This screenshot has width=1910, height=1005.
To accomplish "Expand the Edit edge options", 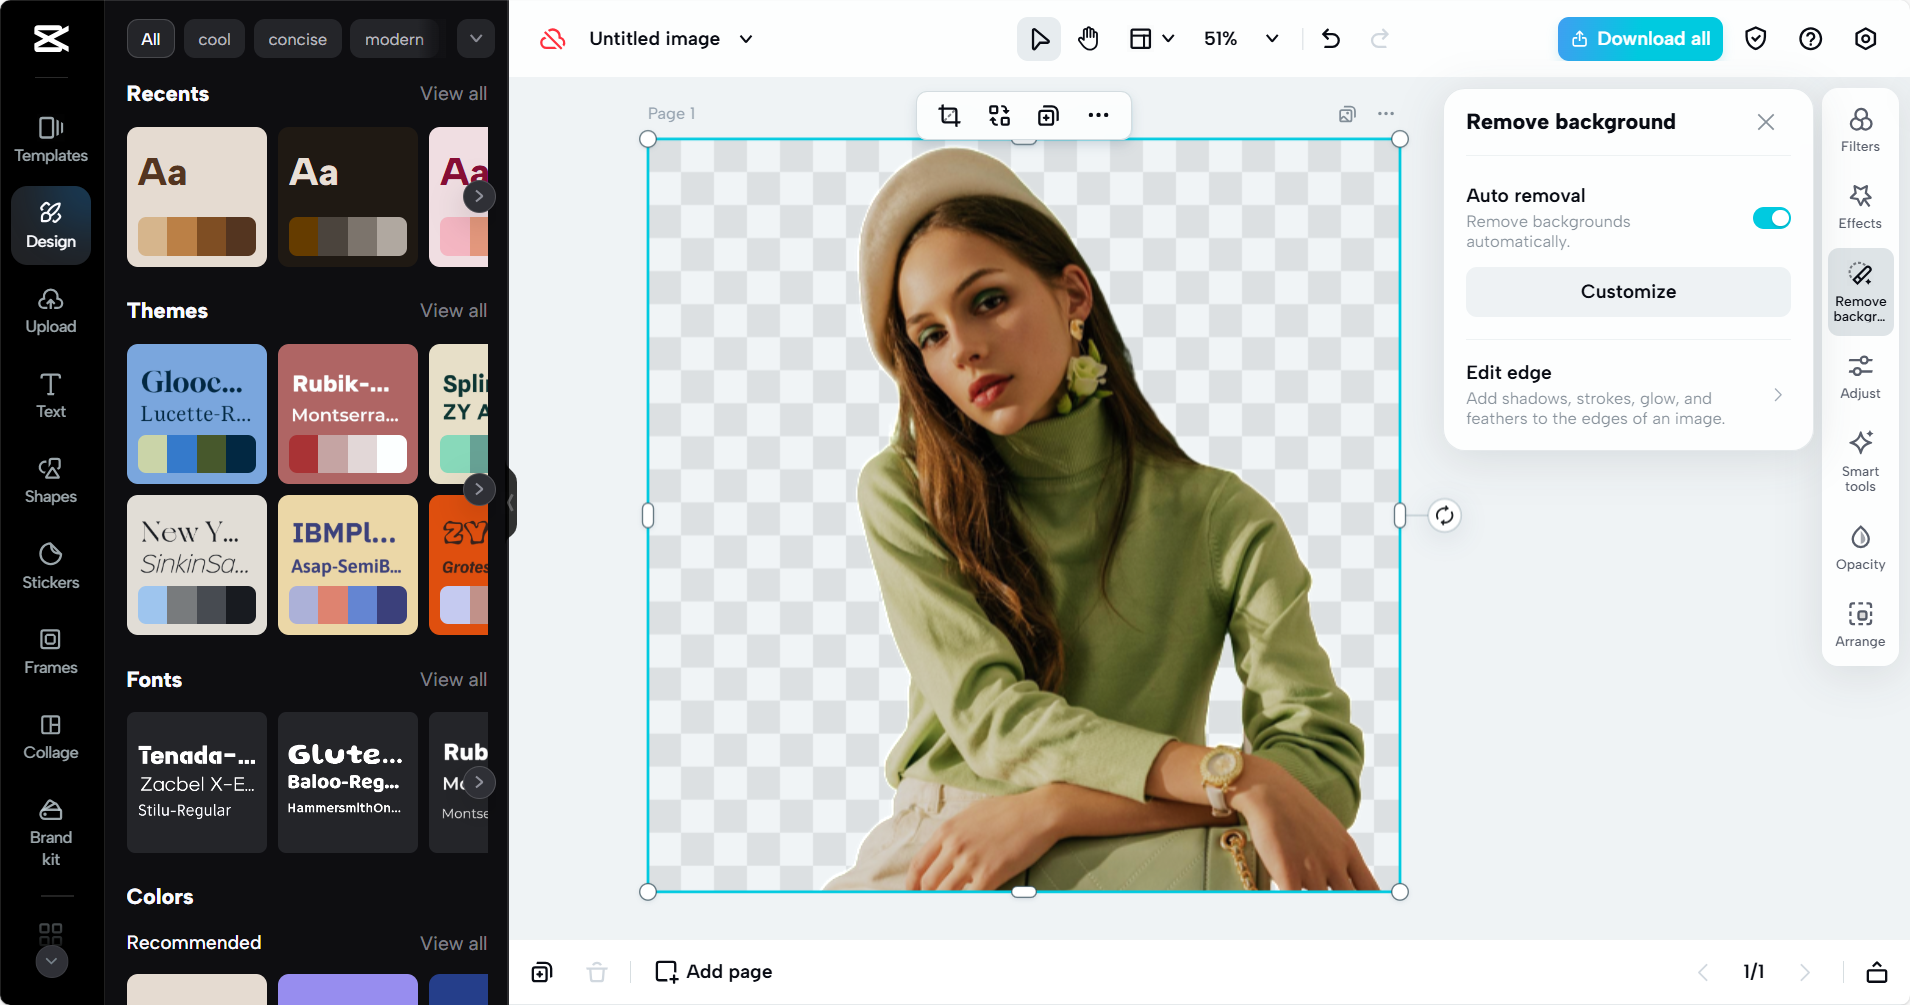I will pos(1777,395).
